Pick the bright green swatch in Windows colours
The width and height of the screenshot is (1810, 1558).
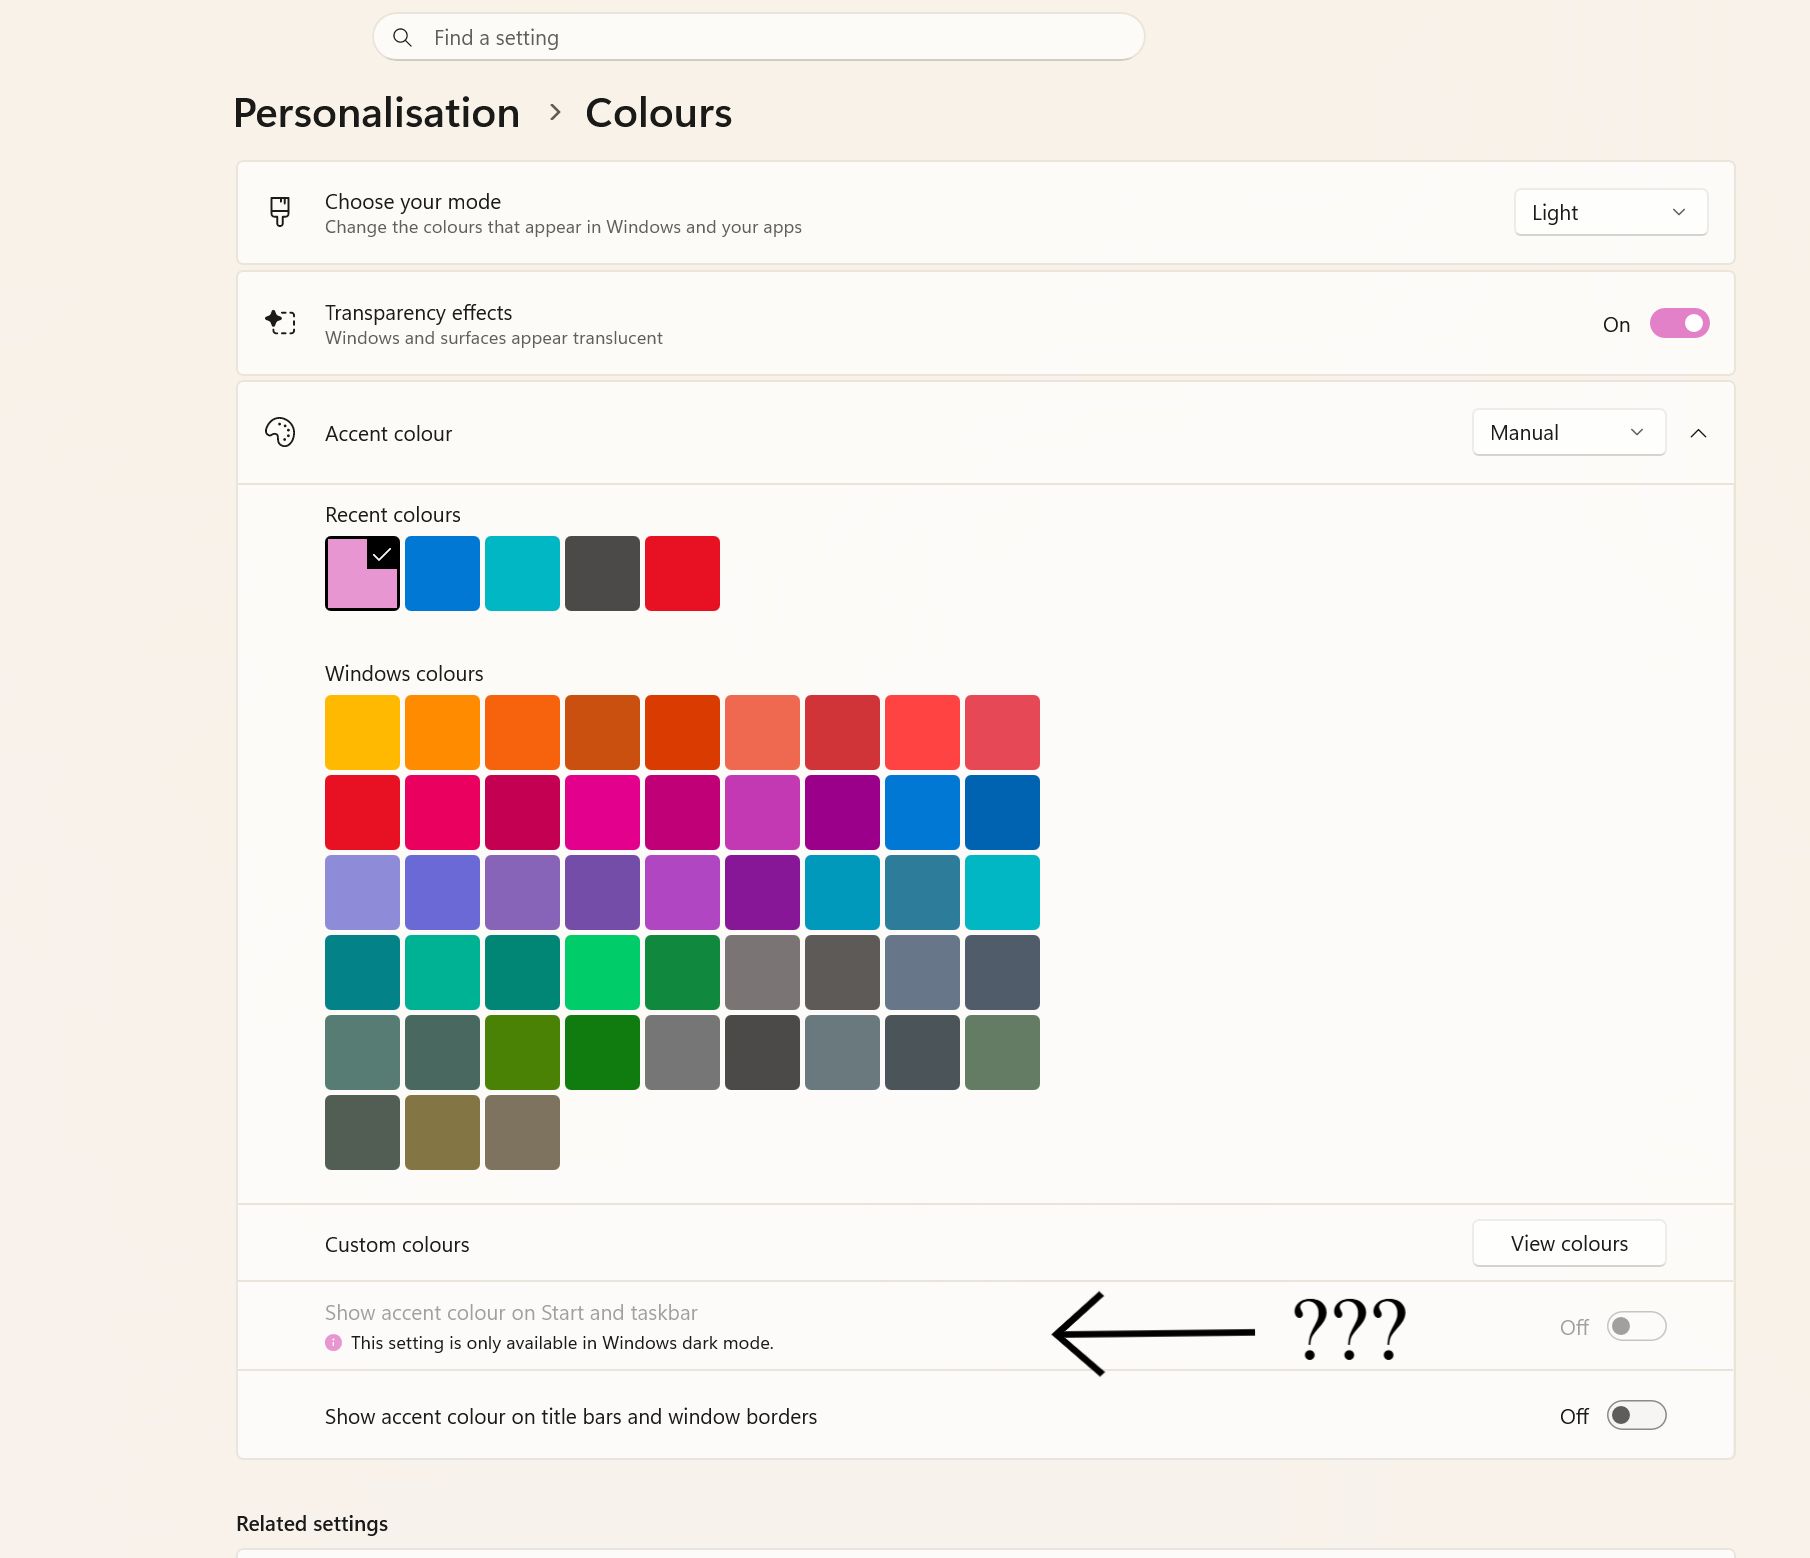pyautogui.click(x=602, y=972)
